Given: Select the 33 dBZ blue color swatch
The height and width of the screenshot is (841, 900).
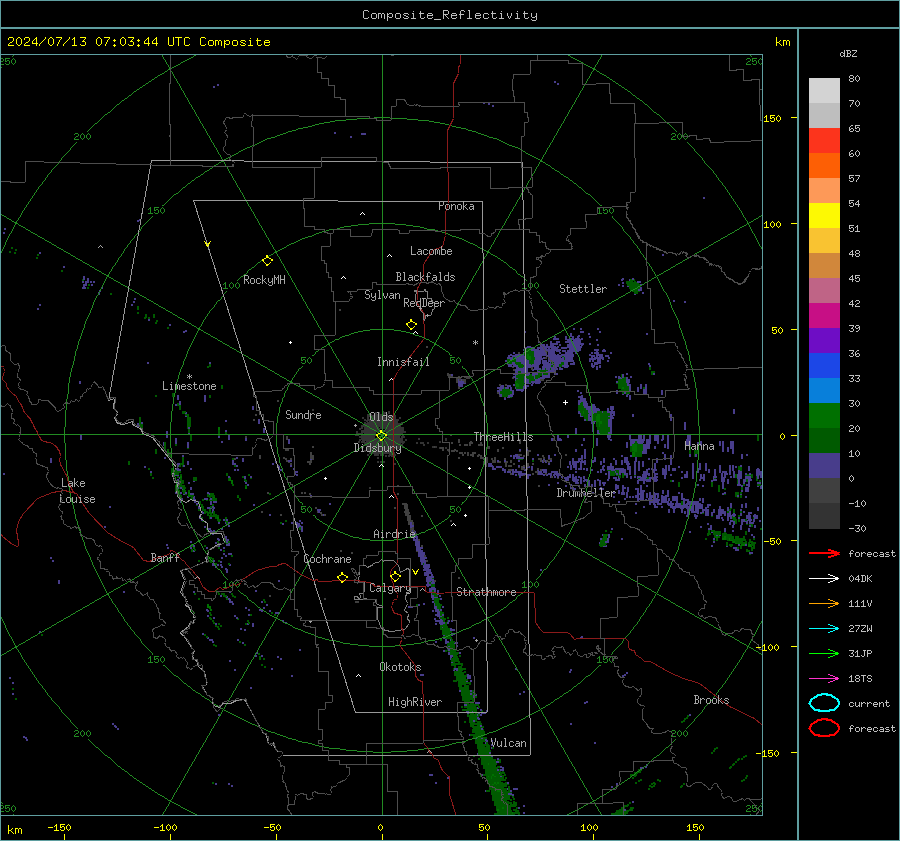Looking at the screenshot, I should point(824,365).
